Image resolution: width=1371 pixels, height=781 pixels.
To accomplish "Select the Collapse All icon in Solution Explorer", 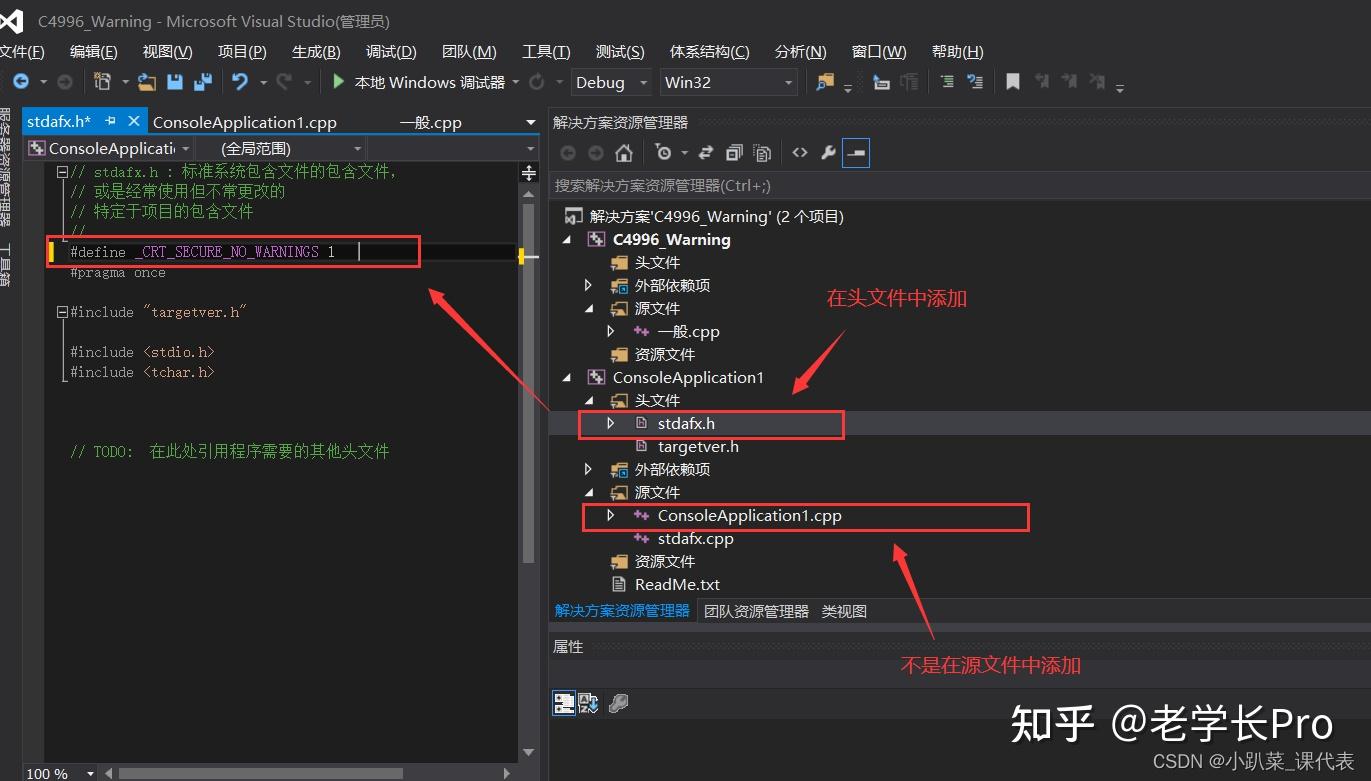I will (733, 152).
